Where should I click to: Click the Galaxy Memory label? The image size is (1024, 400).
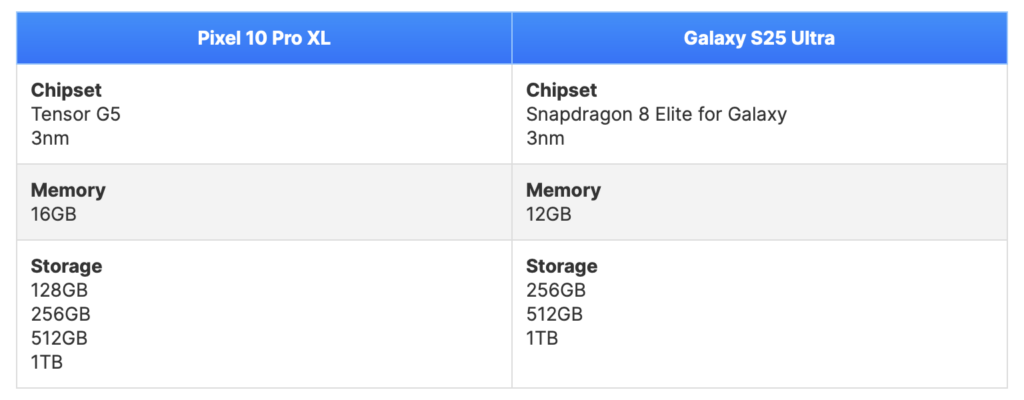[x=564, y=190]
